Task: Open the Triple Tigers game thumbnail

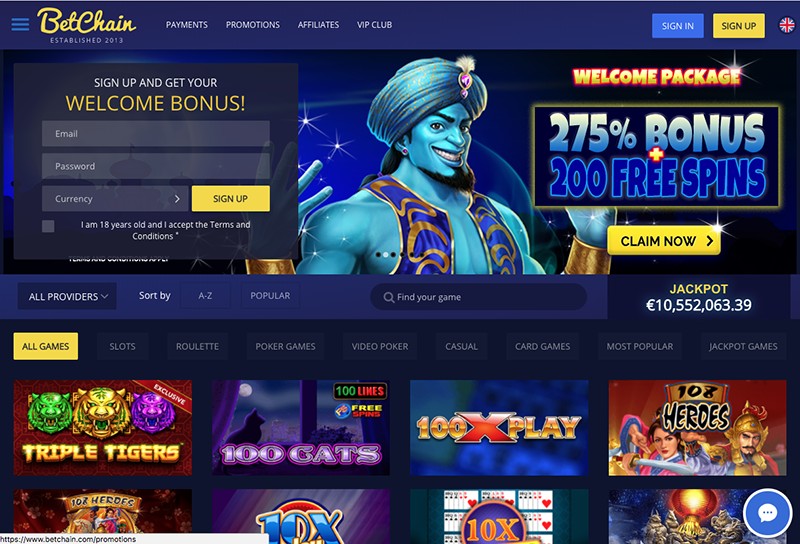Action: [x=103, y=428]
